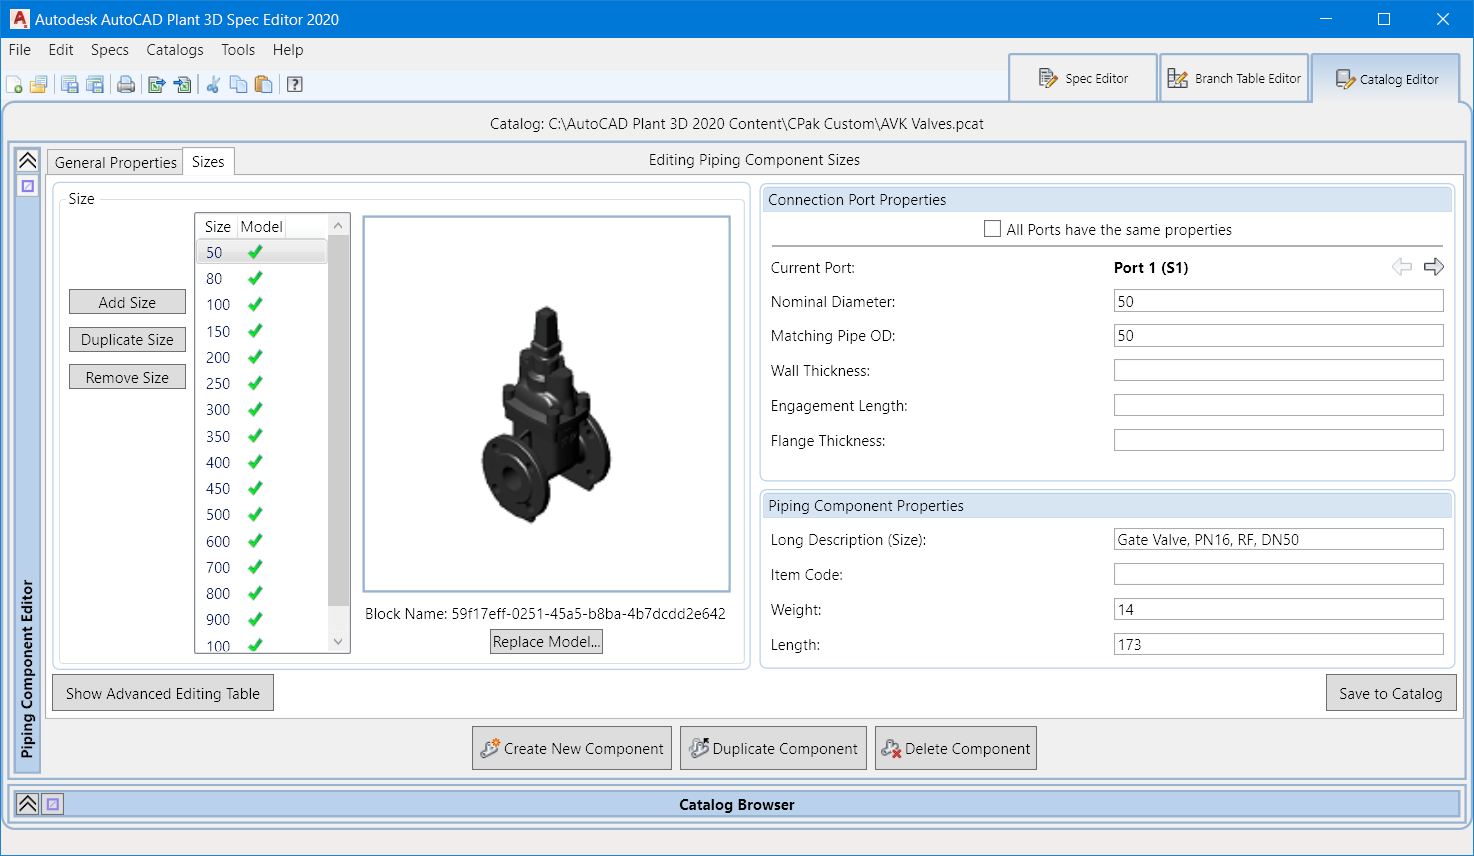Click the Open folder toolbar icon
The height and width of the screenshot is (856, 1474).
(39, 85)
